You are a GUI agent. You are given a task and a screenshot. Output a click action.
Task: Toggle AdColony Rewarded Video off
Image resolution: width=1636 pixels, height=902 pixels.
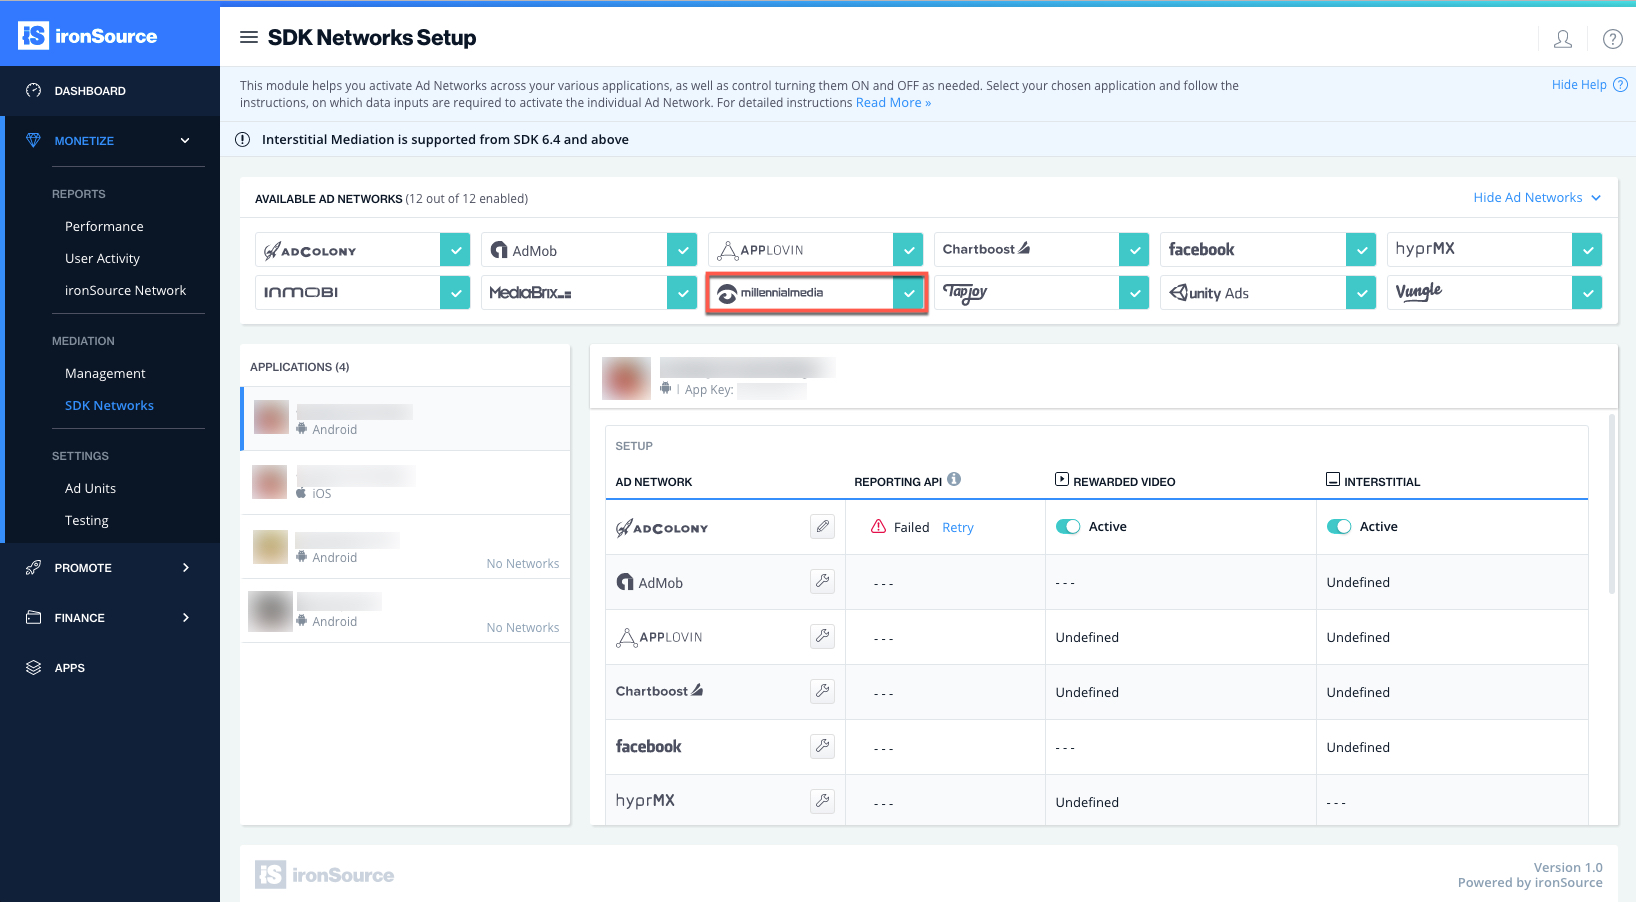click(x=1068, y=525)
